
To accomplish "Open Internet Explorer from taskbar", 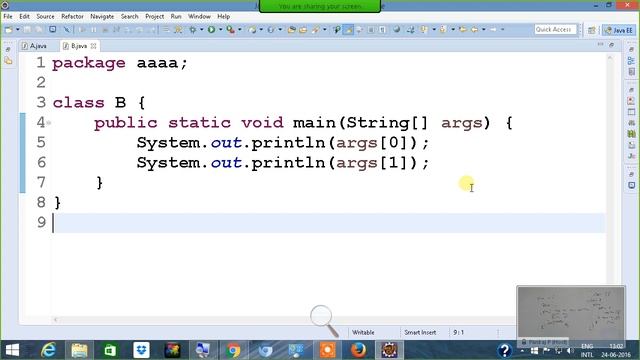I will [x=48, y=350].
